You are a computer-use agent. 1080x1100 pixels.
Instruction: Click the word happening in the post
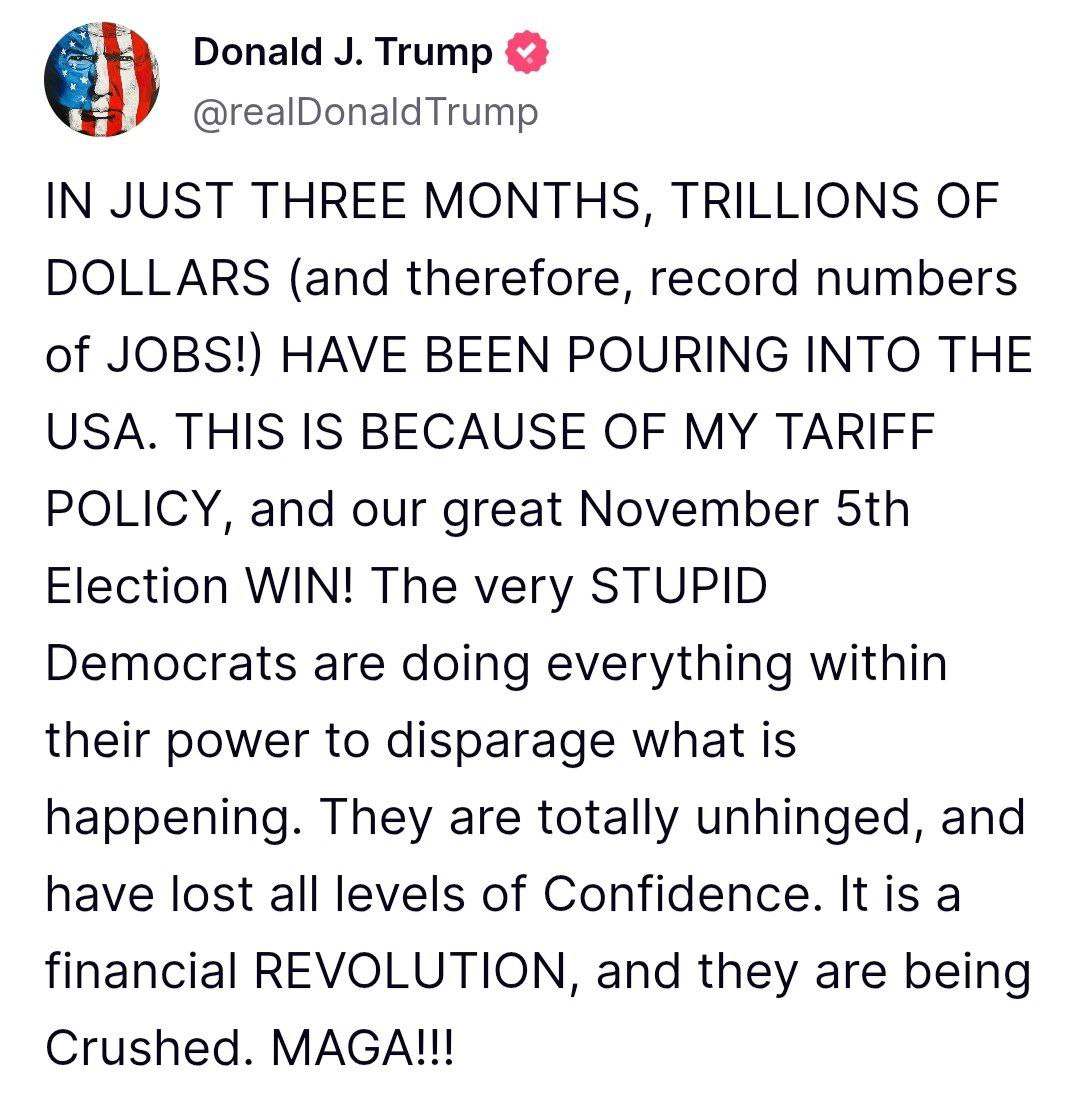click(x=168, y=817)
